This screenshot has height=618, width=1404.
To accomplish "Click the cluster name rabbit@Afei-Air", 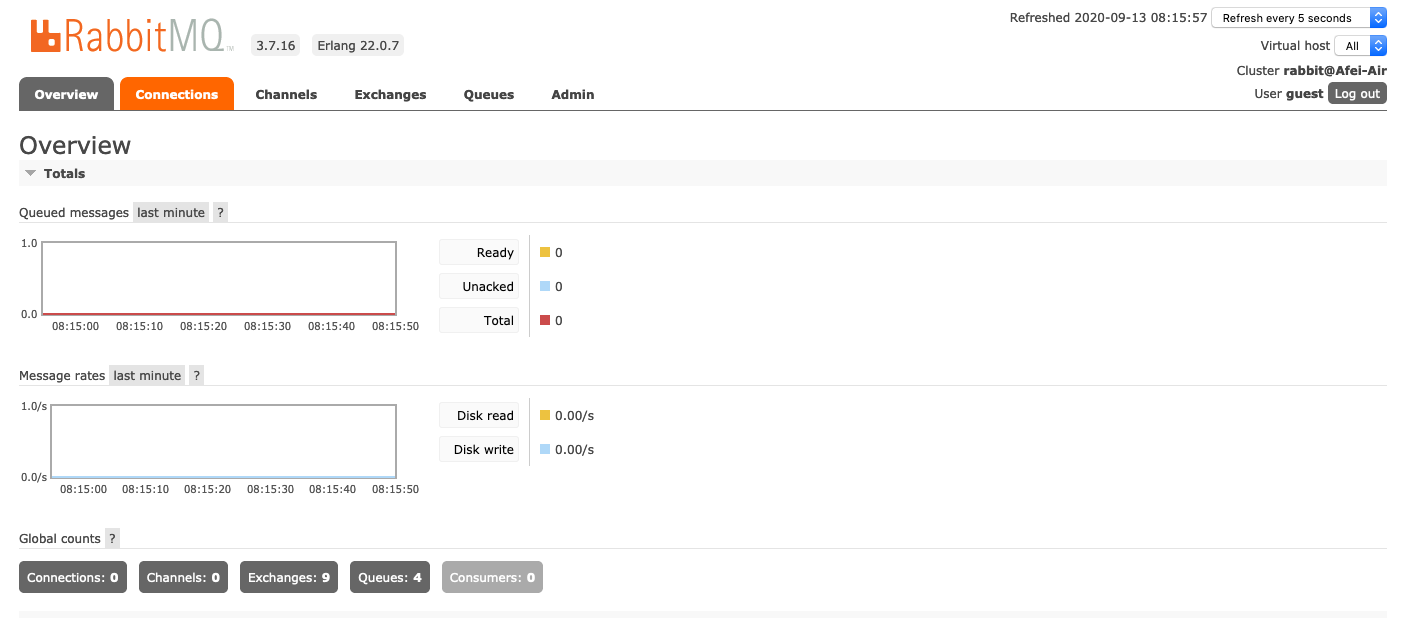I will pos(1335,71).
